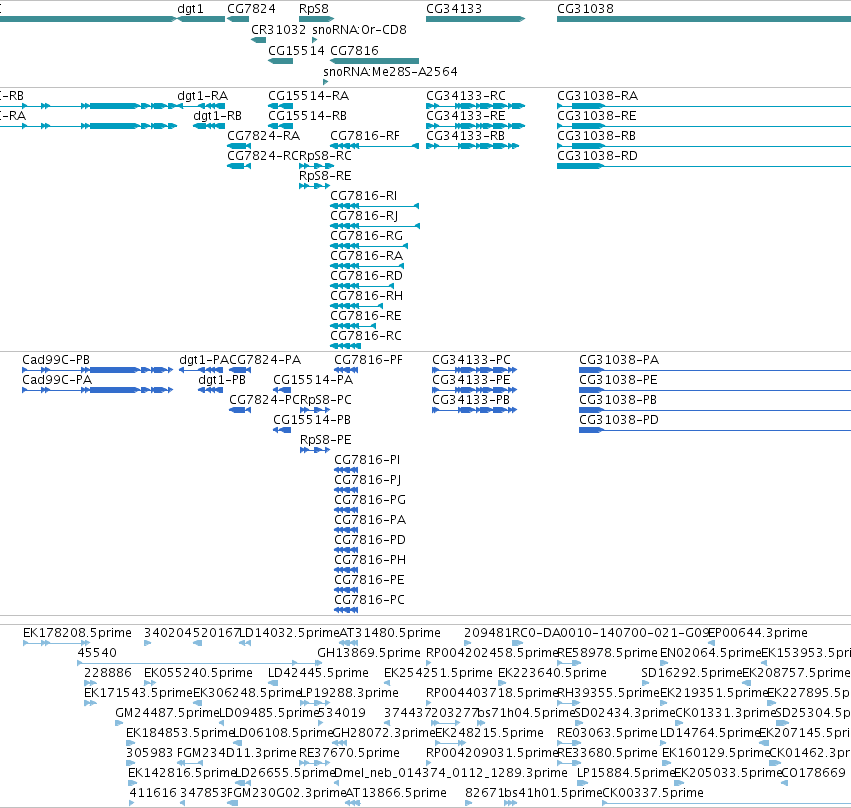Select the snoRNA:Me28S-A2564 label
Screen dimensions: 851x808
(x=390, y=72)
